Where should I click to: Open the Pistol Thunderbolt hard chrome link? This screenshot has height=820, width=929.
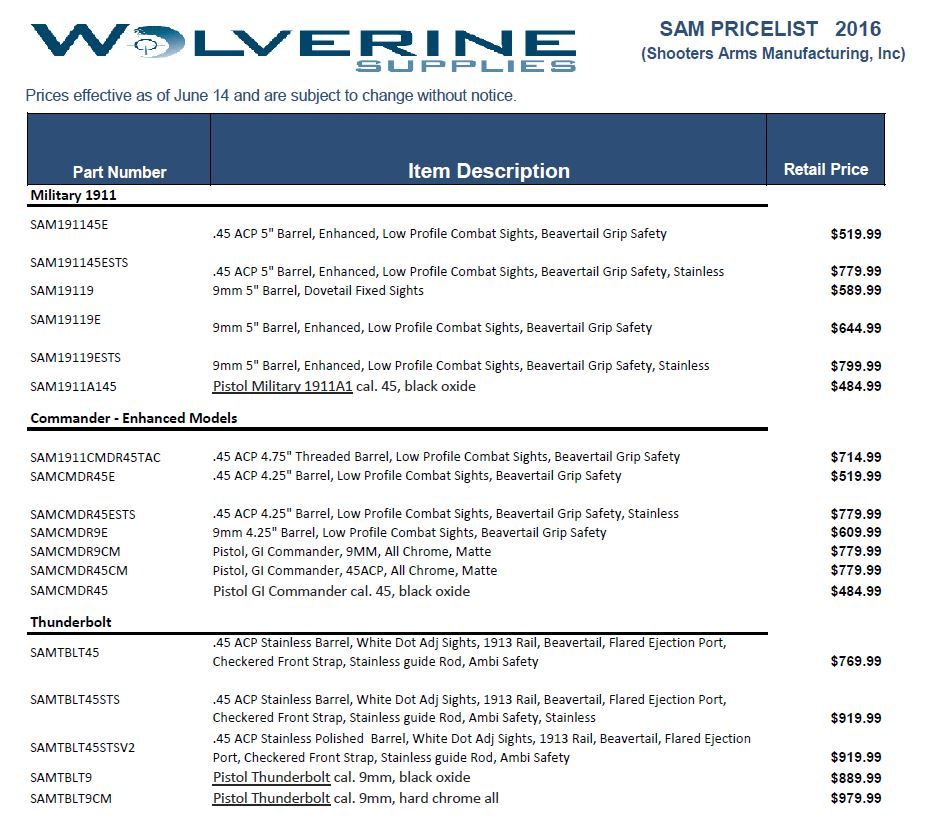point(271,798)
